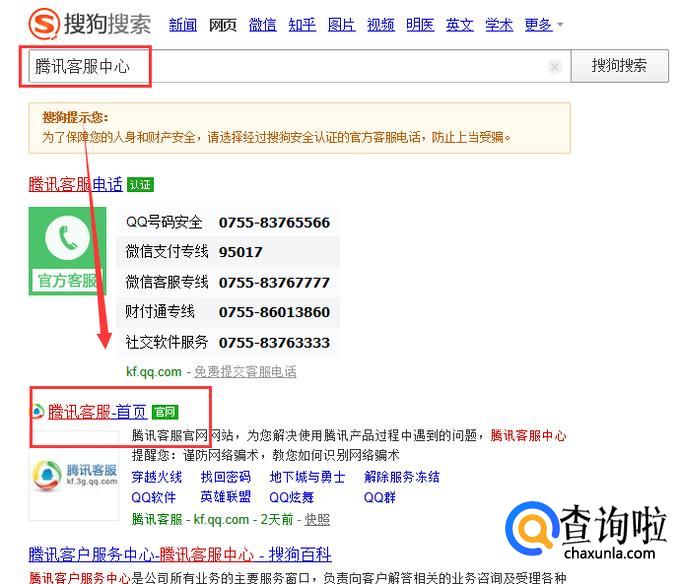The width and height of the screenshot is (679, 584).
Task: Focus the search input containing 腾讯客服中心
Action: [x=300, y=66]
